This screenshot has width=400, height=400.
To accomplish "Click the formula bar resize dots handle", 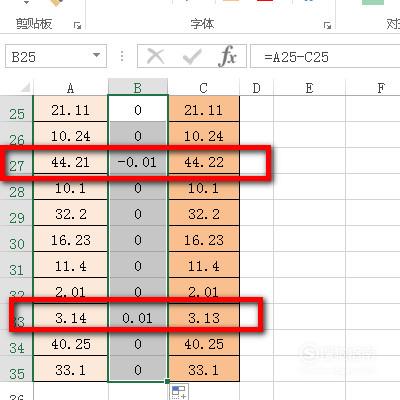I will coord(122,56).
